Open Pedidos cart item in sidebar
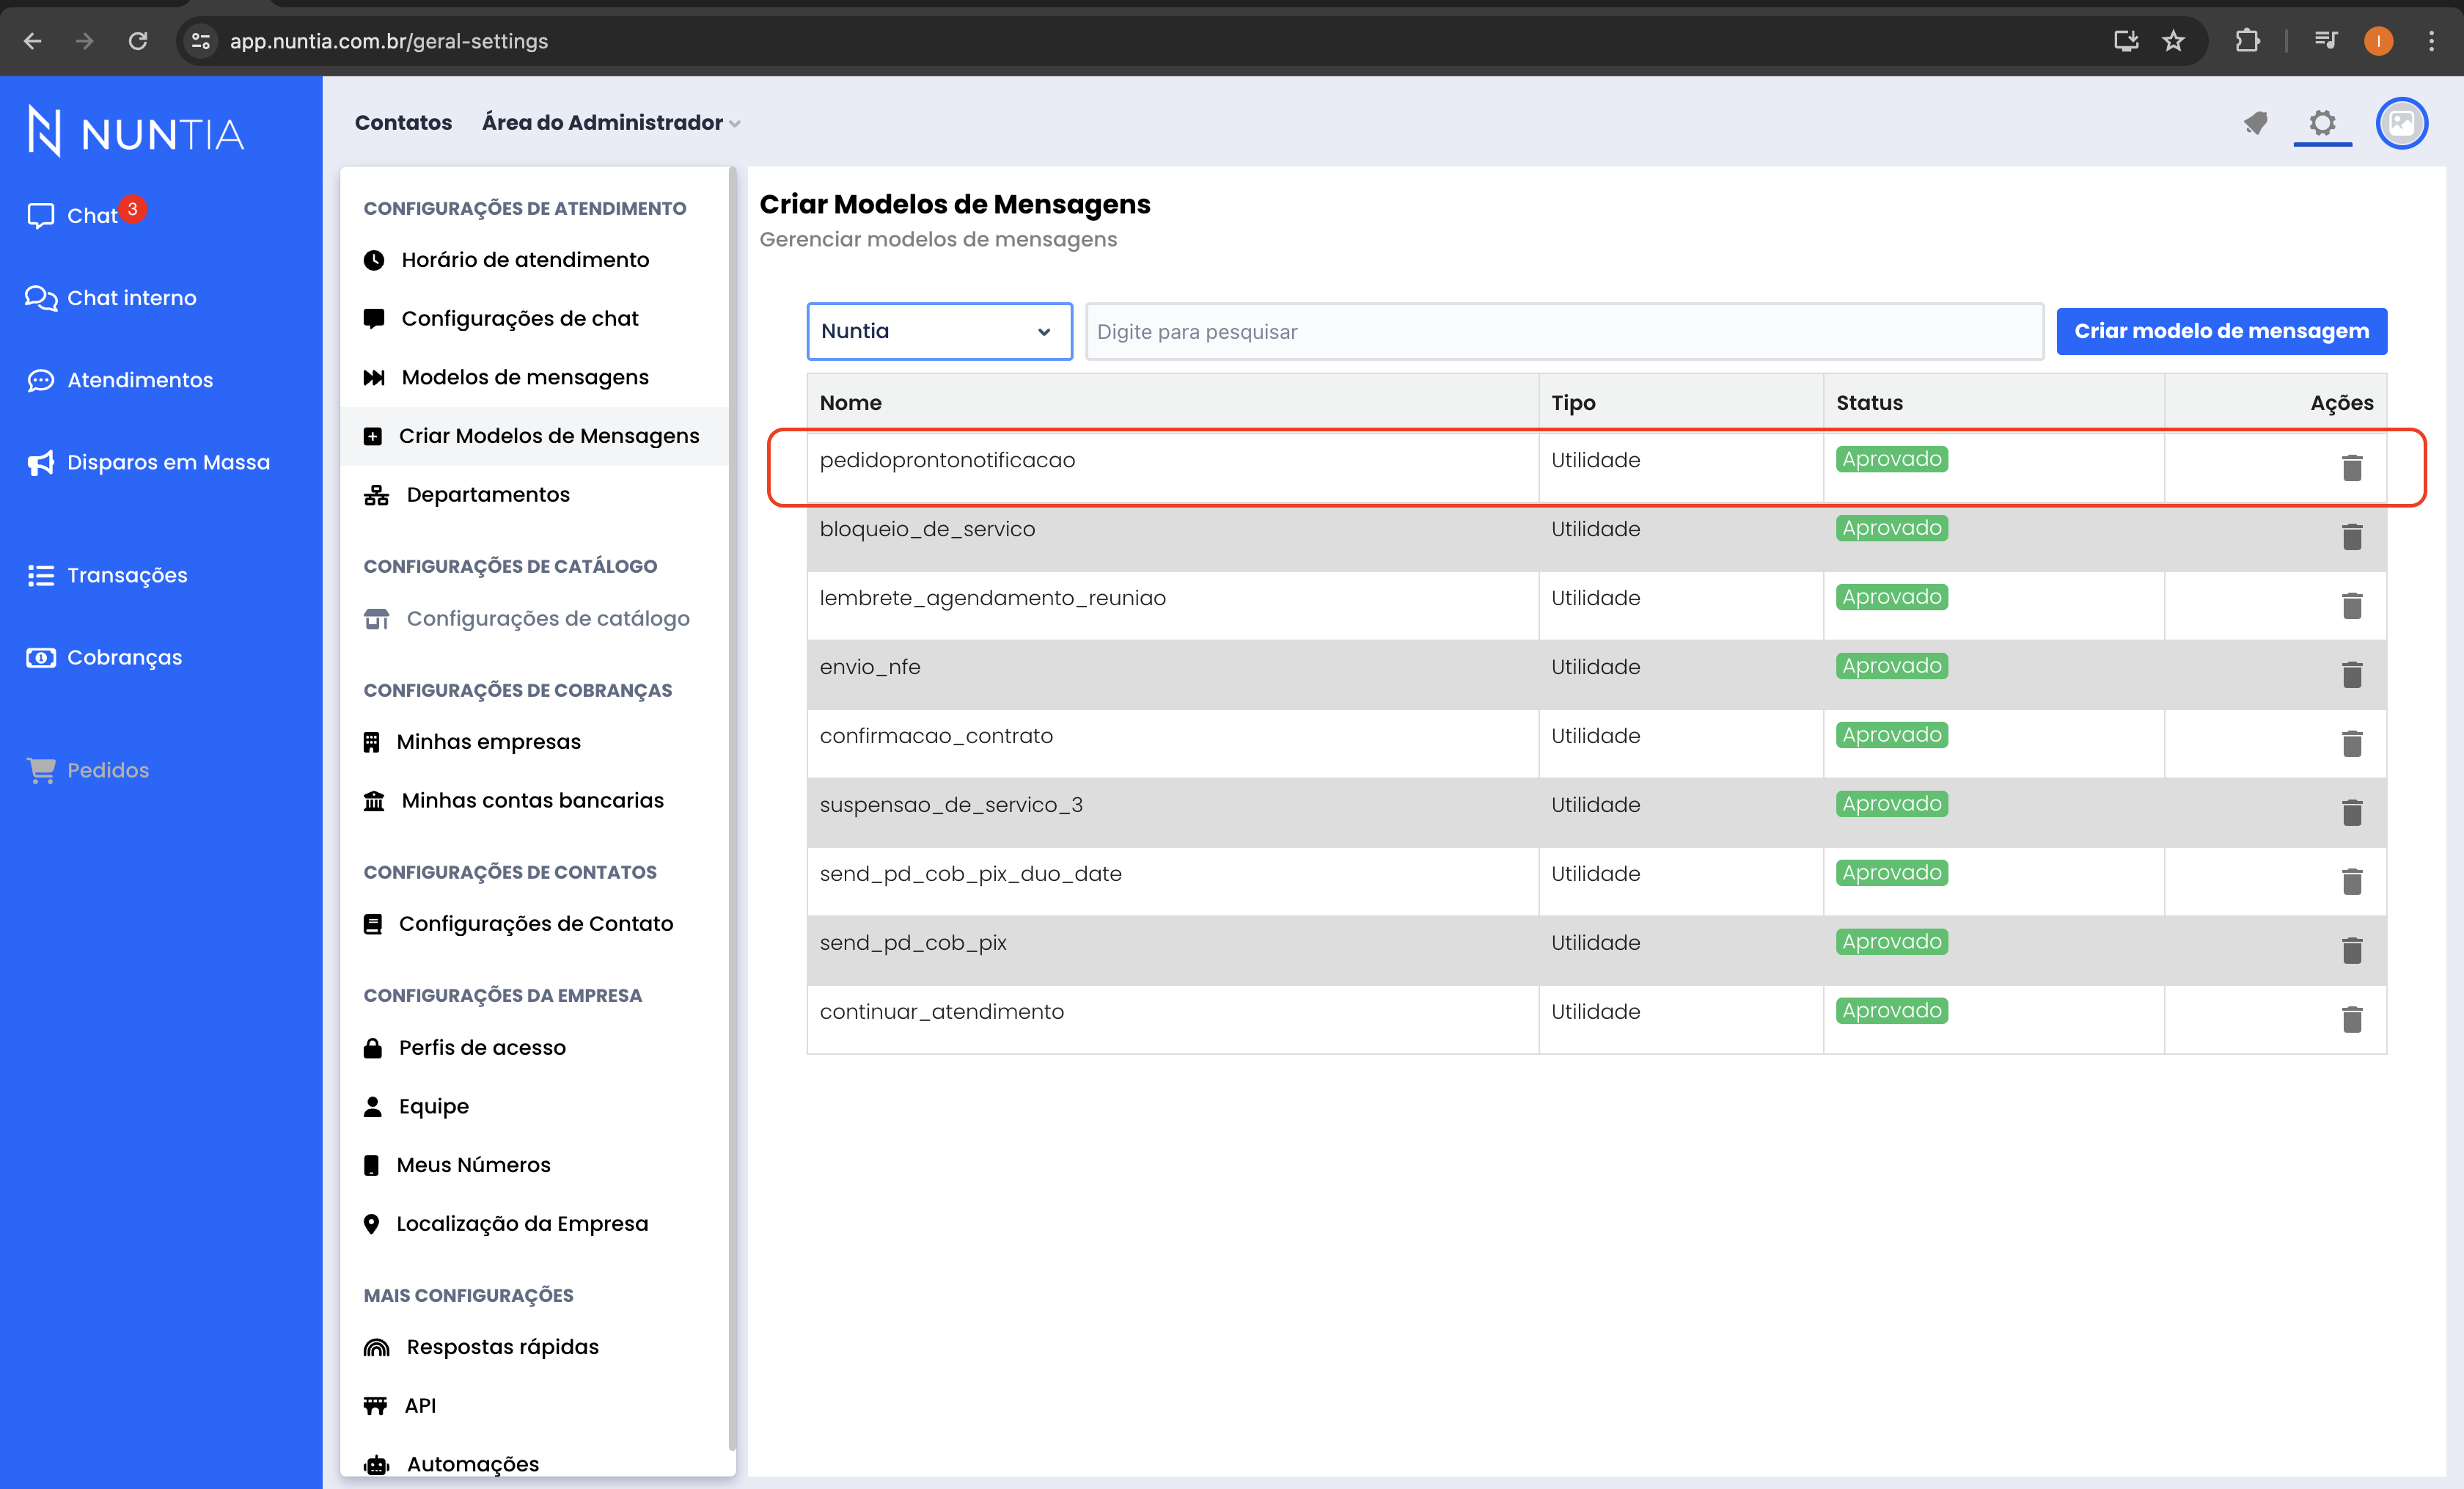The width and height of the screenshot is (2464, 1489). click(x=88, y=770)
